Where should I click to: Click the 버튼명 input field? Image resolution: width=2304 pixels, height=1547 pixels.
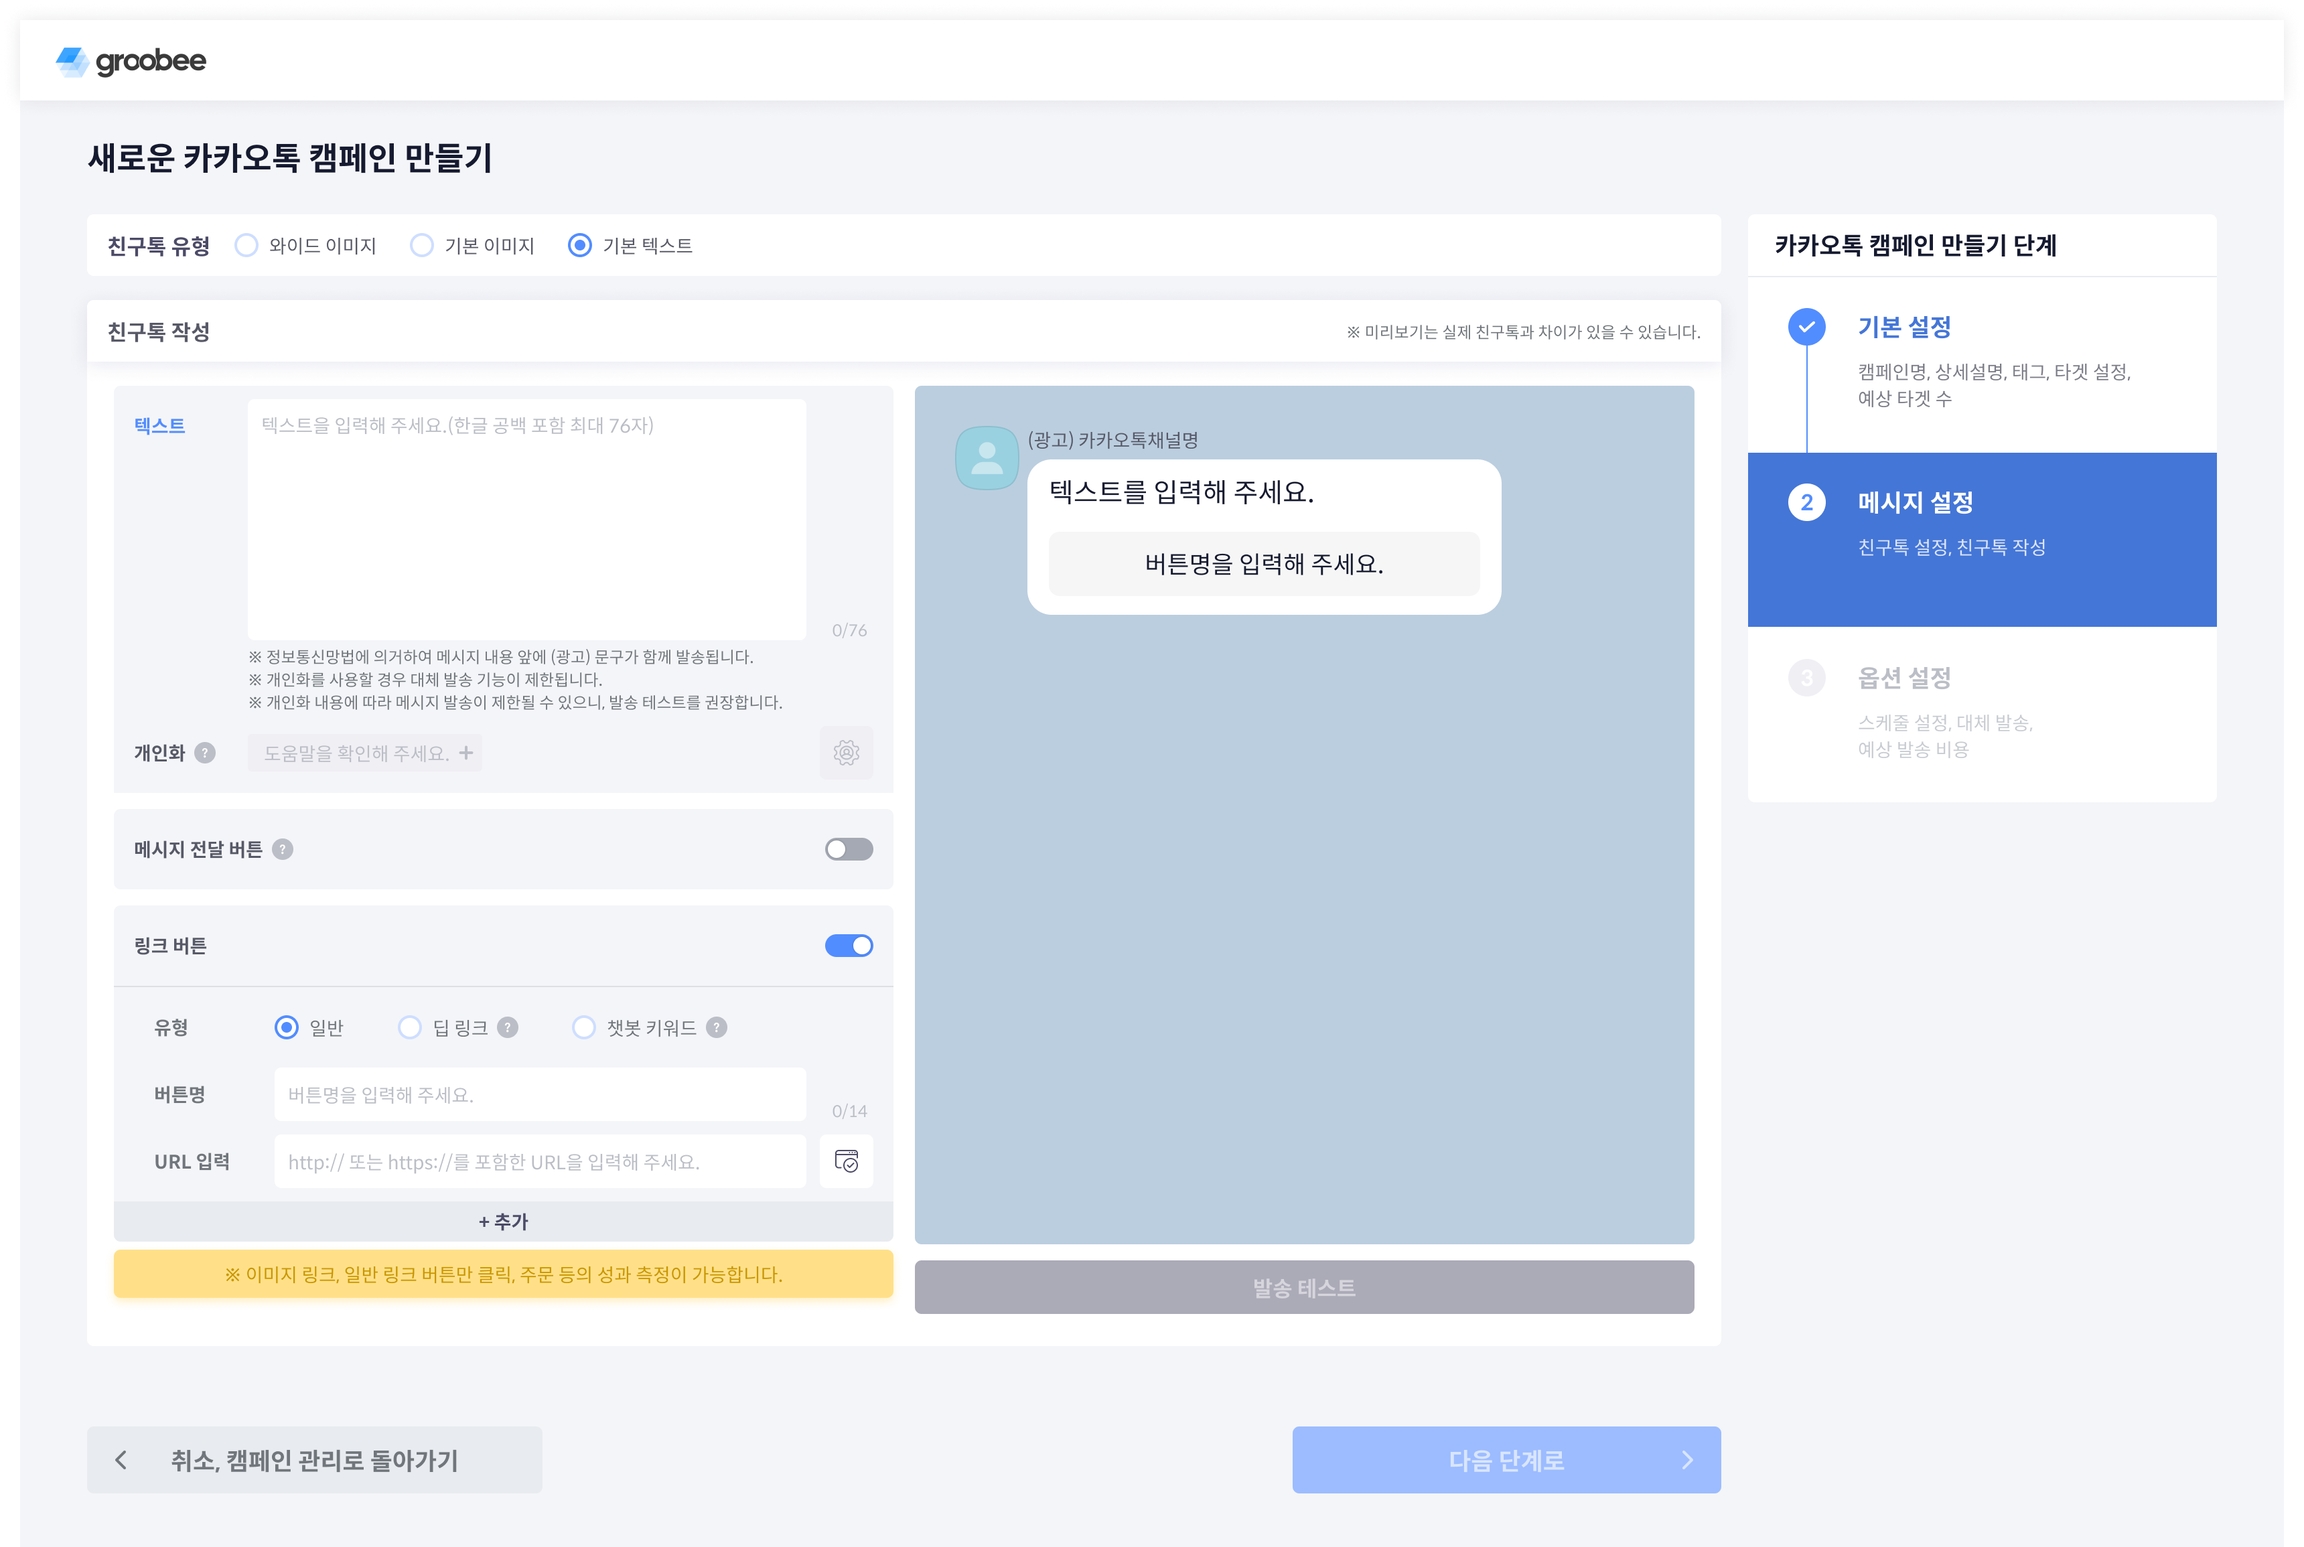539,1094
